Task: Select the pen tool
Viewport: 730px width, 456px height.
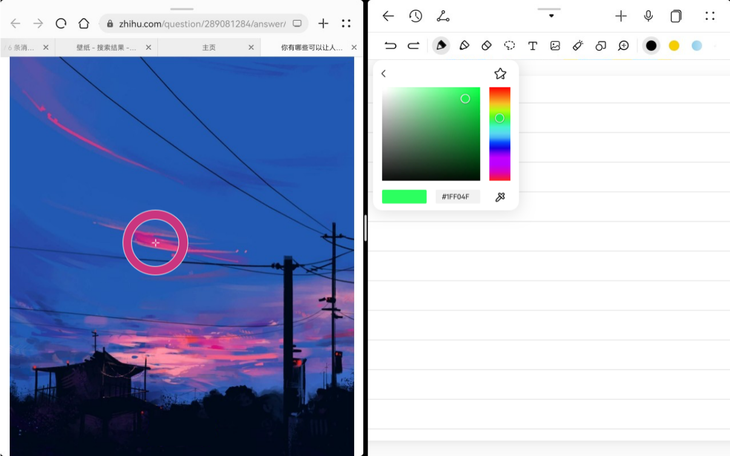Action: pyautogui.click(x=441, y=45)
